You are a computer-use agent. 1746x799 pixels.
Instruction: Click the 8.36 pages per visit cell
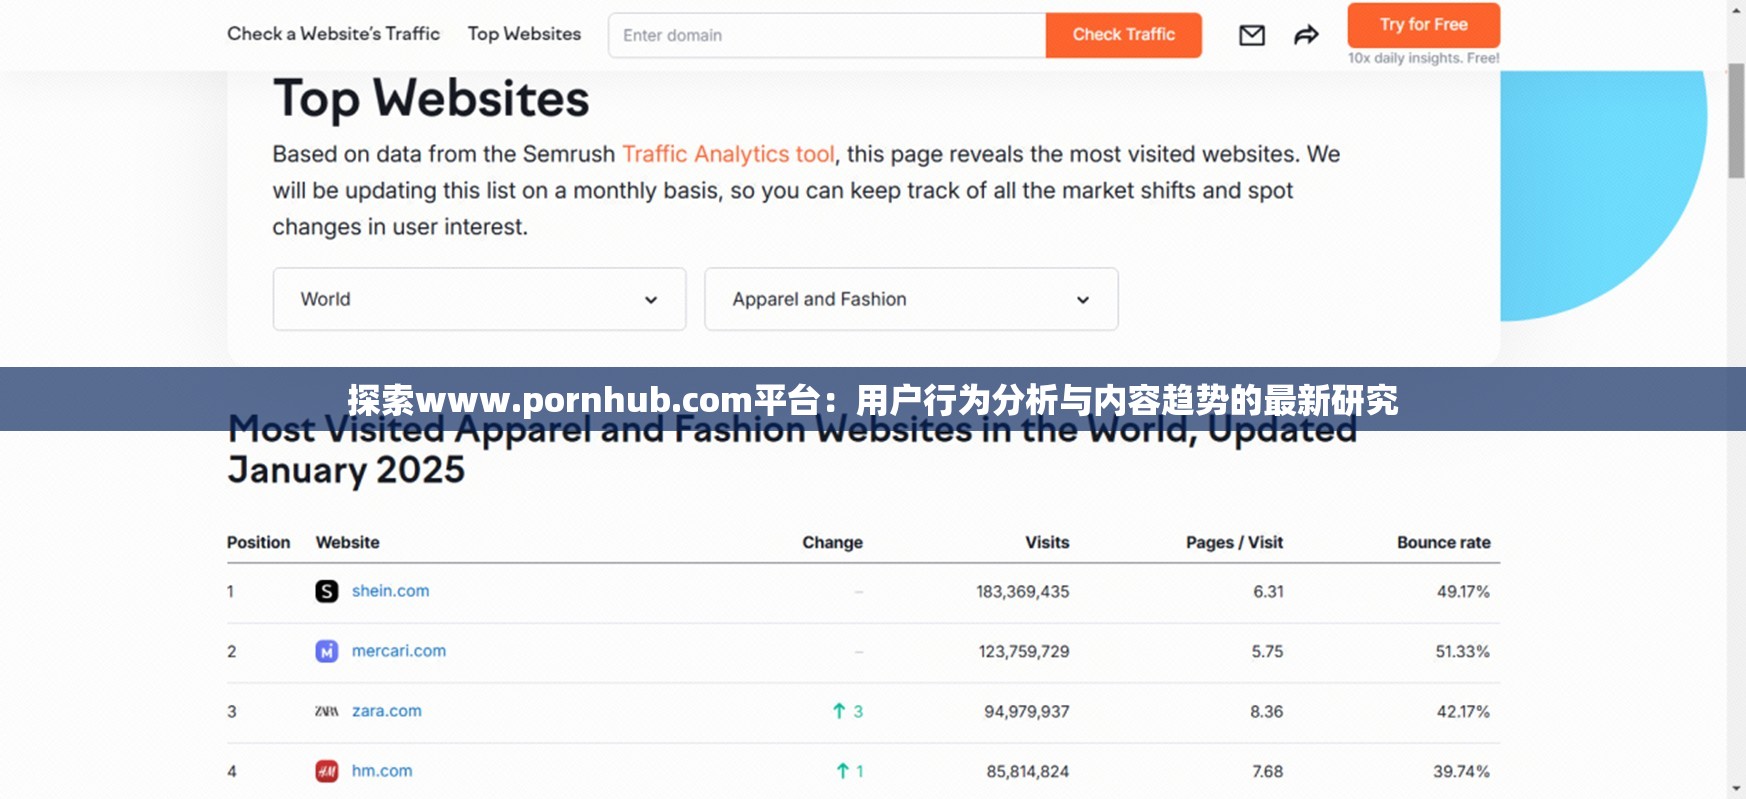click(1266, 712)
